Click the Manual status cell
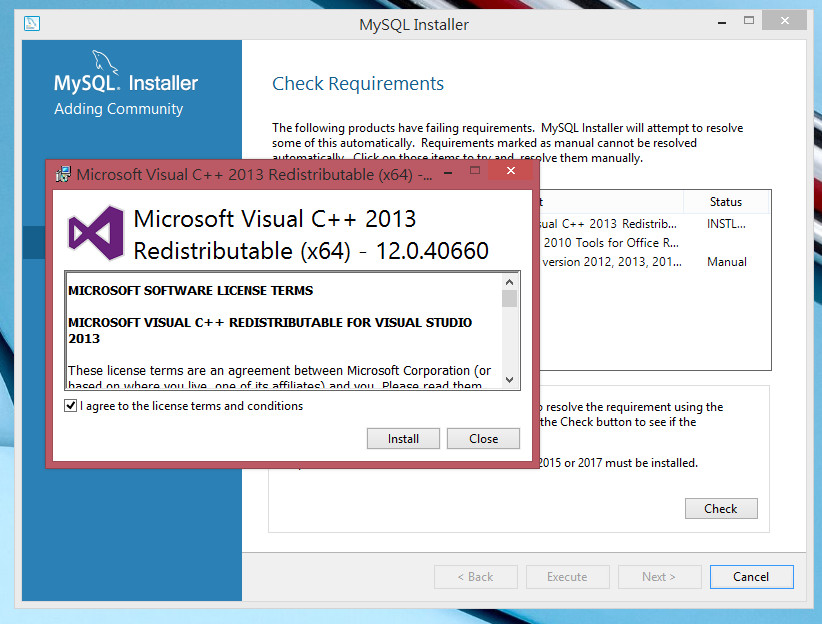The width and height of the screenshot is (822, 624). [x=727, y=262]
